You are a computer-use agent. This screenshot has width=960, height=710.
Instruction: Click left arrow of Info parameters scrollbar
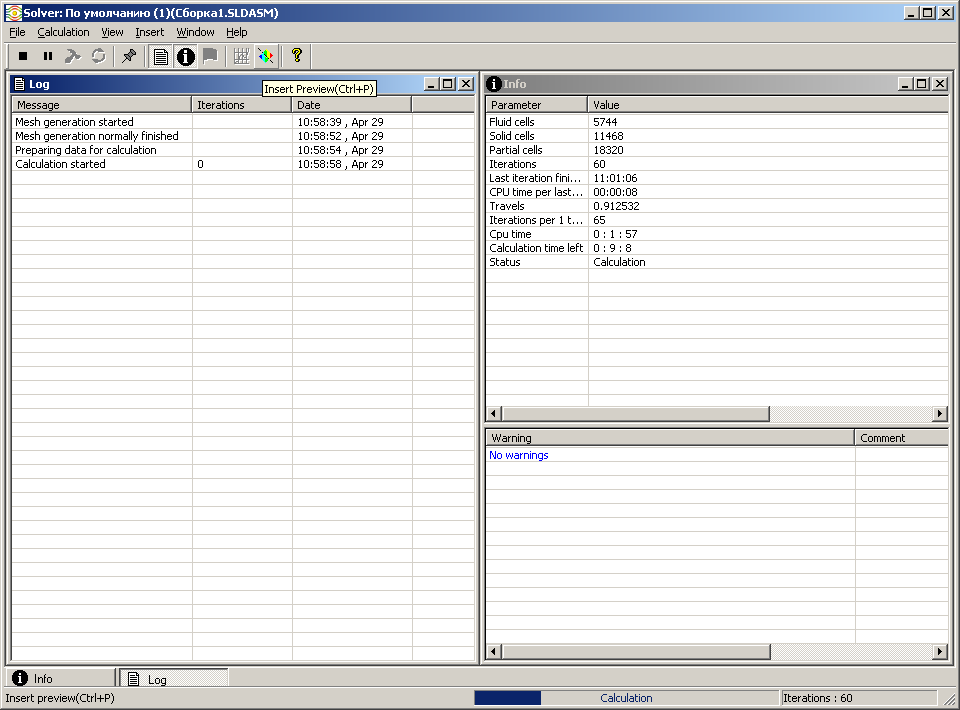click(x=493, y=414)
